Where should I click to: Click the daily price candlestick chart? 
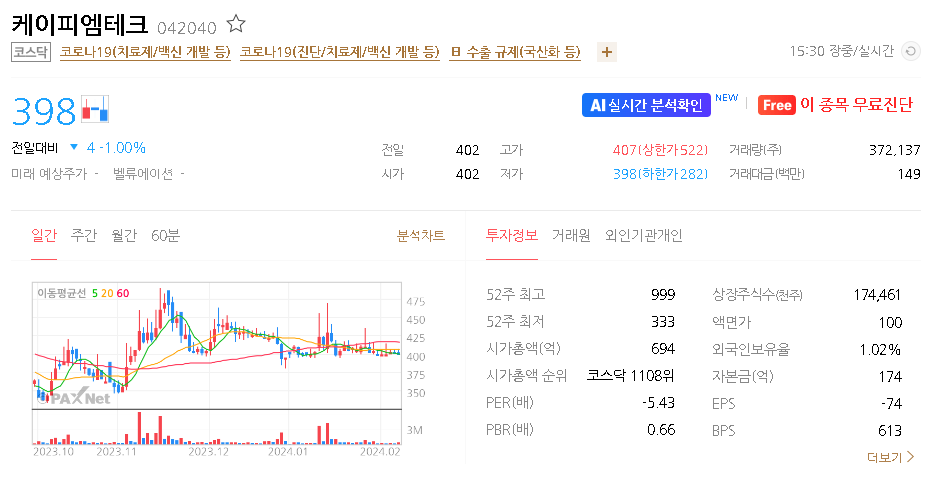point(217,346)
